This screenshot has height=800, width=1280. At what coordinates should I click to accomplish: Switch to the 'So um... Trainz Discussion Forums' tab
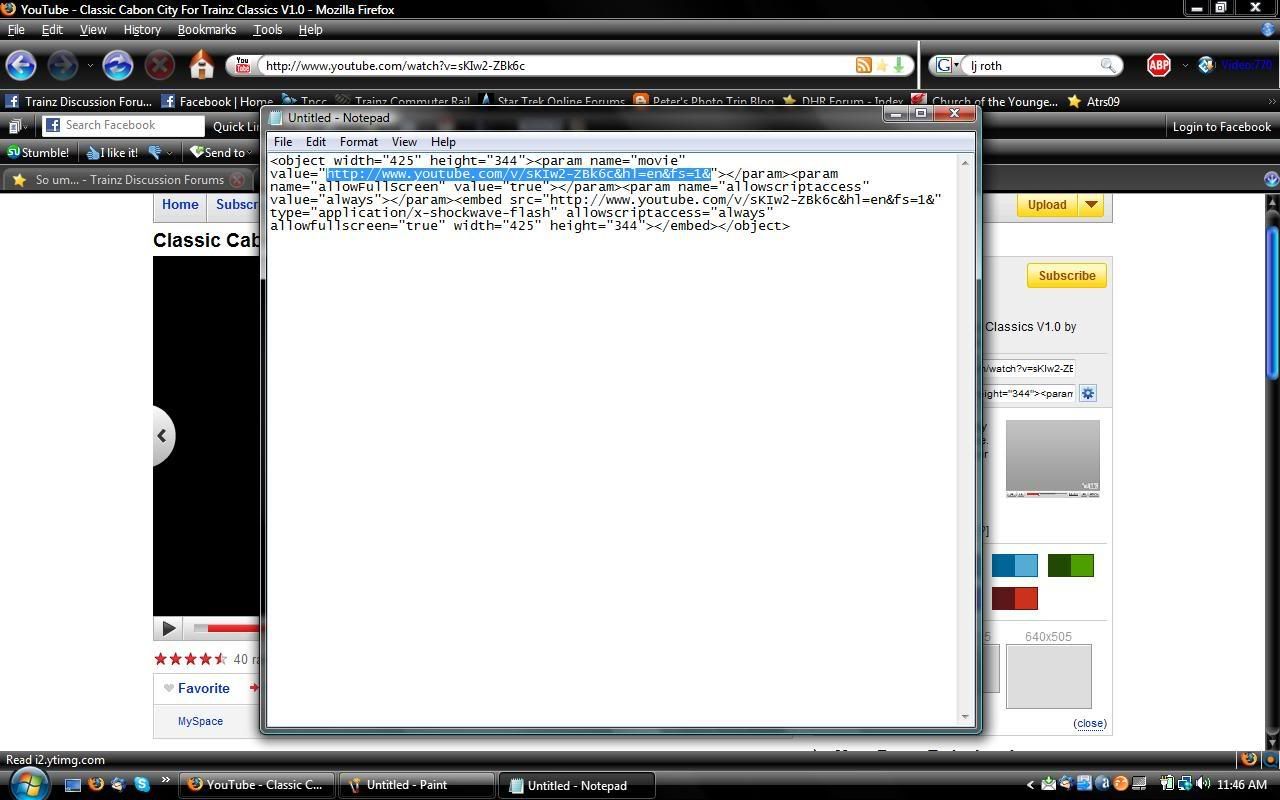click(128, 180)
